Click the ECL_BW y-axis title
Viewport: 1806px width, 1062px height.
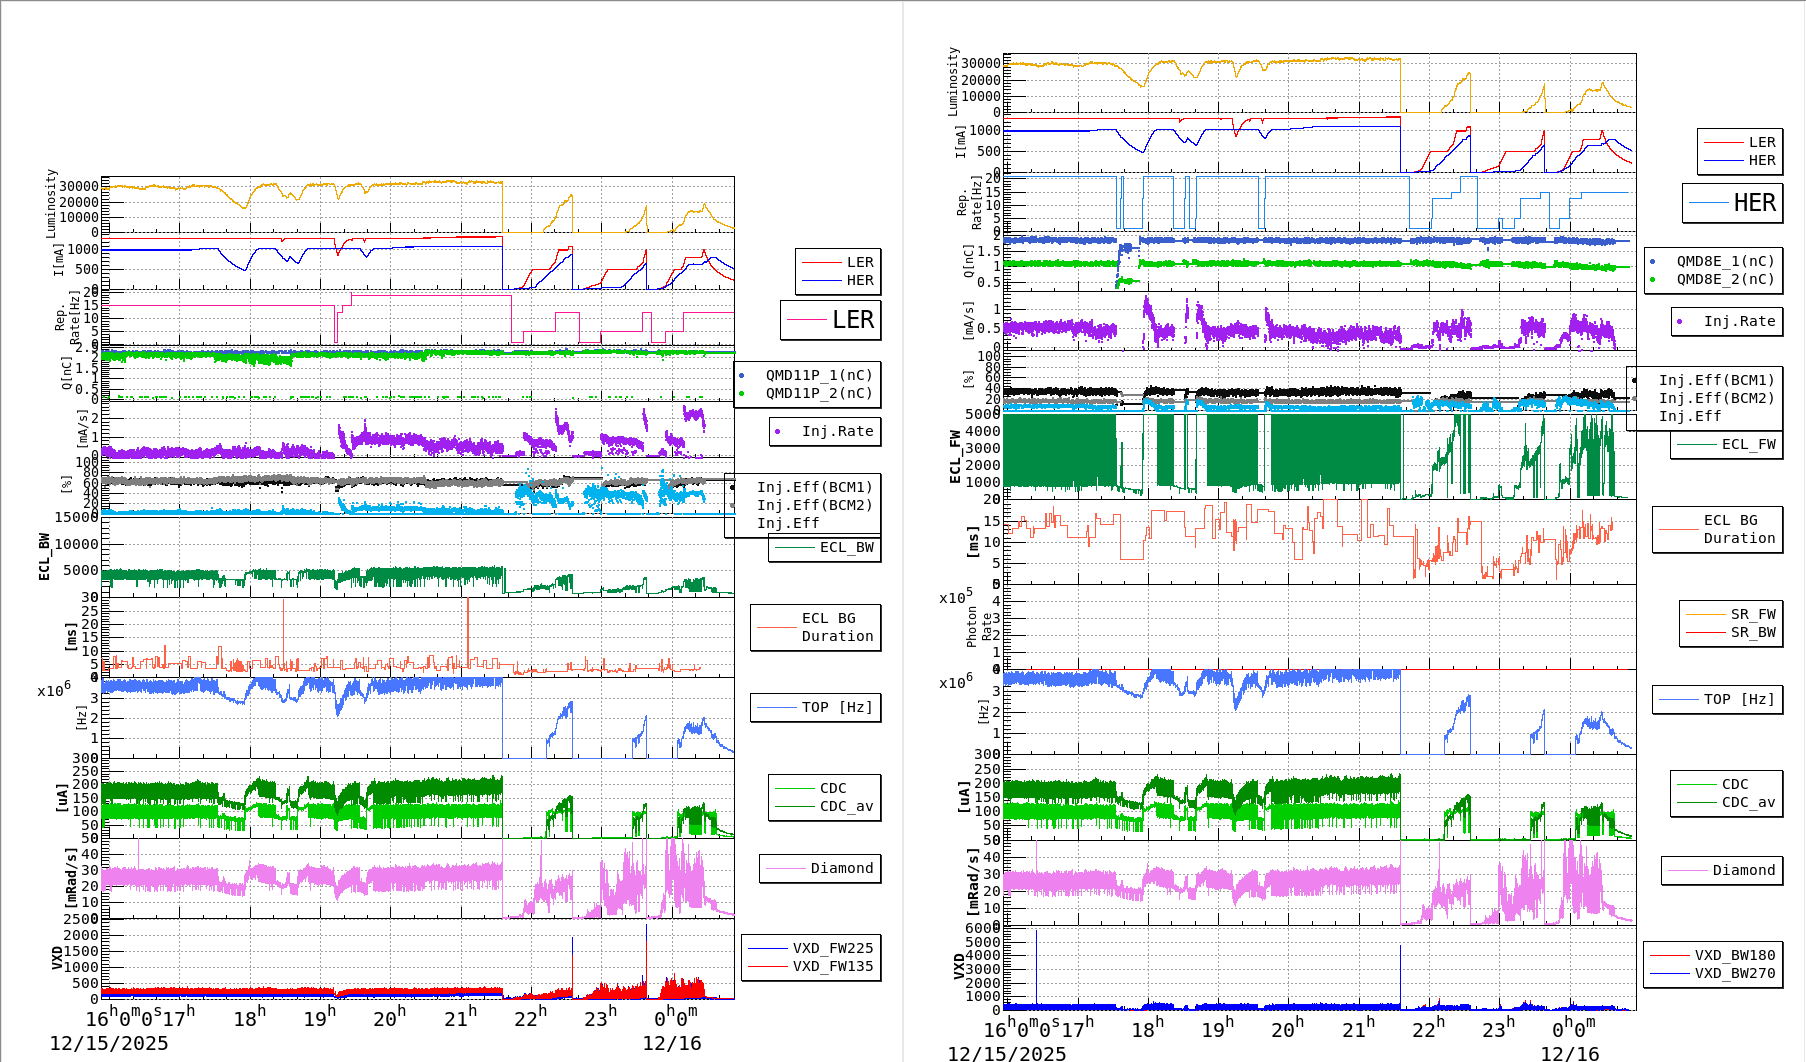coord(44,556)
